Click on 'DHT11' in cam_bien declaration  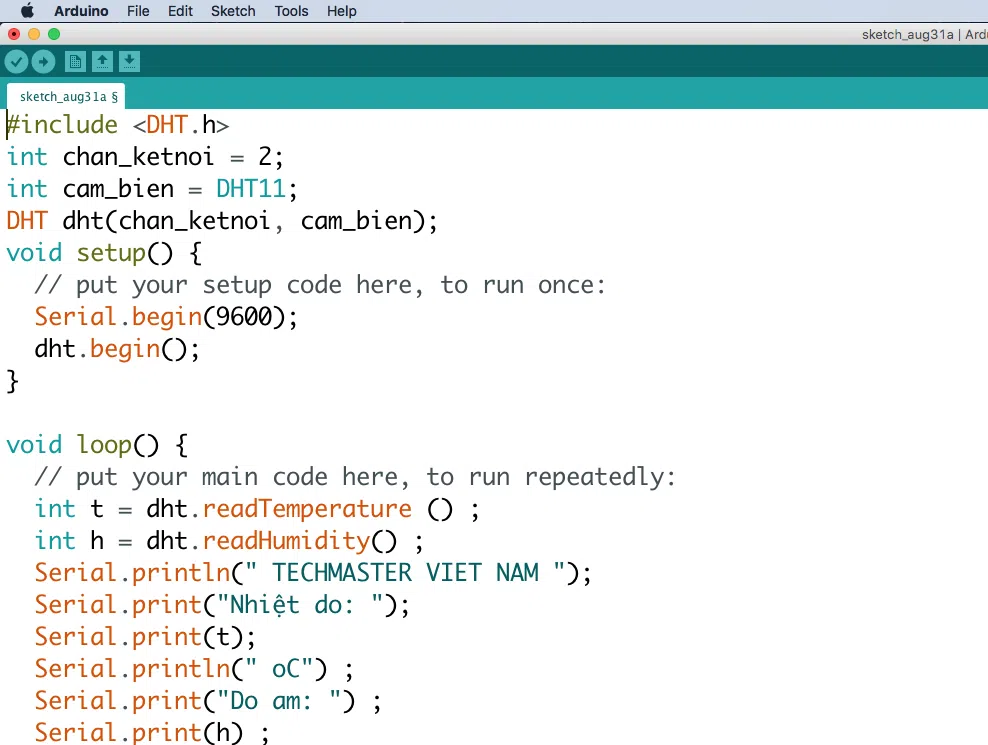[251, 188]
